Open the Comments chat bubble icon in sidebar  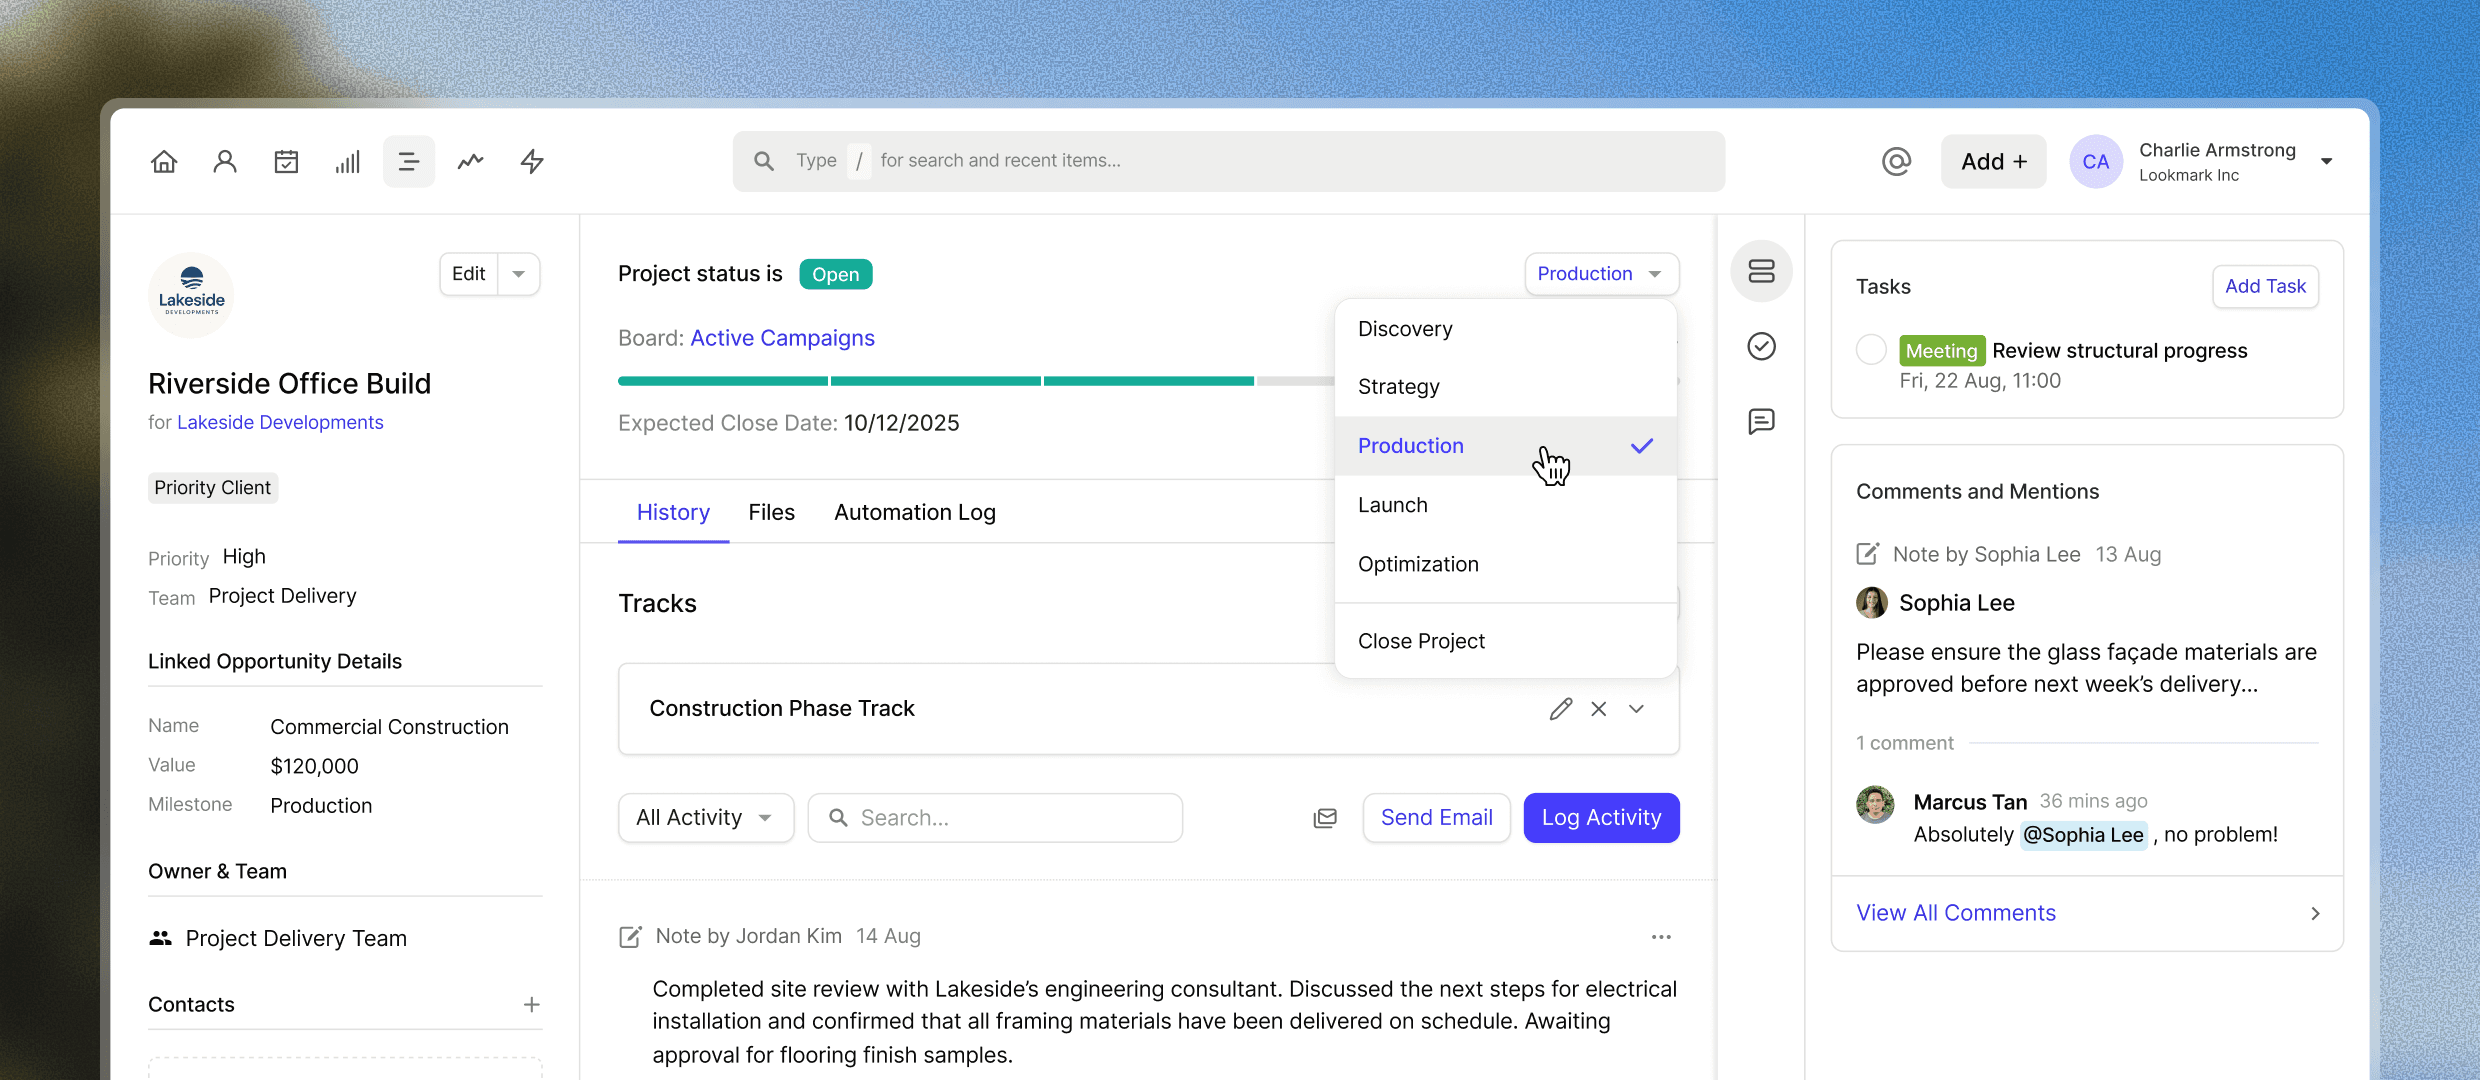tap(1761, 421)
